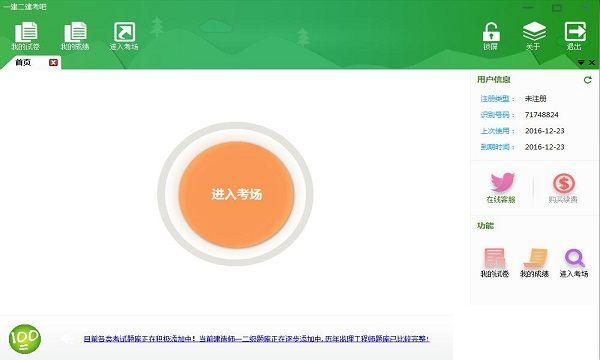Image resolution: width=600 pixels, height=360 pixels.
Task: Minimize the application window
Action: pos(528,7)
